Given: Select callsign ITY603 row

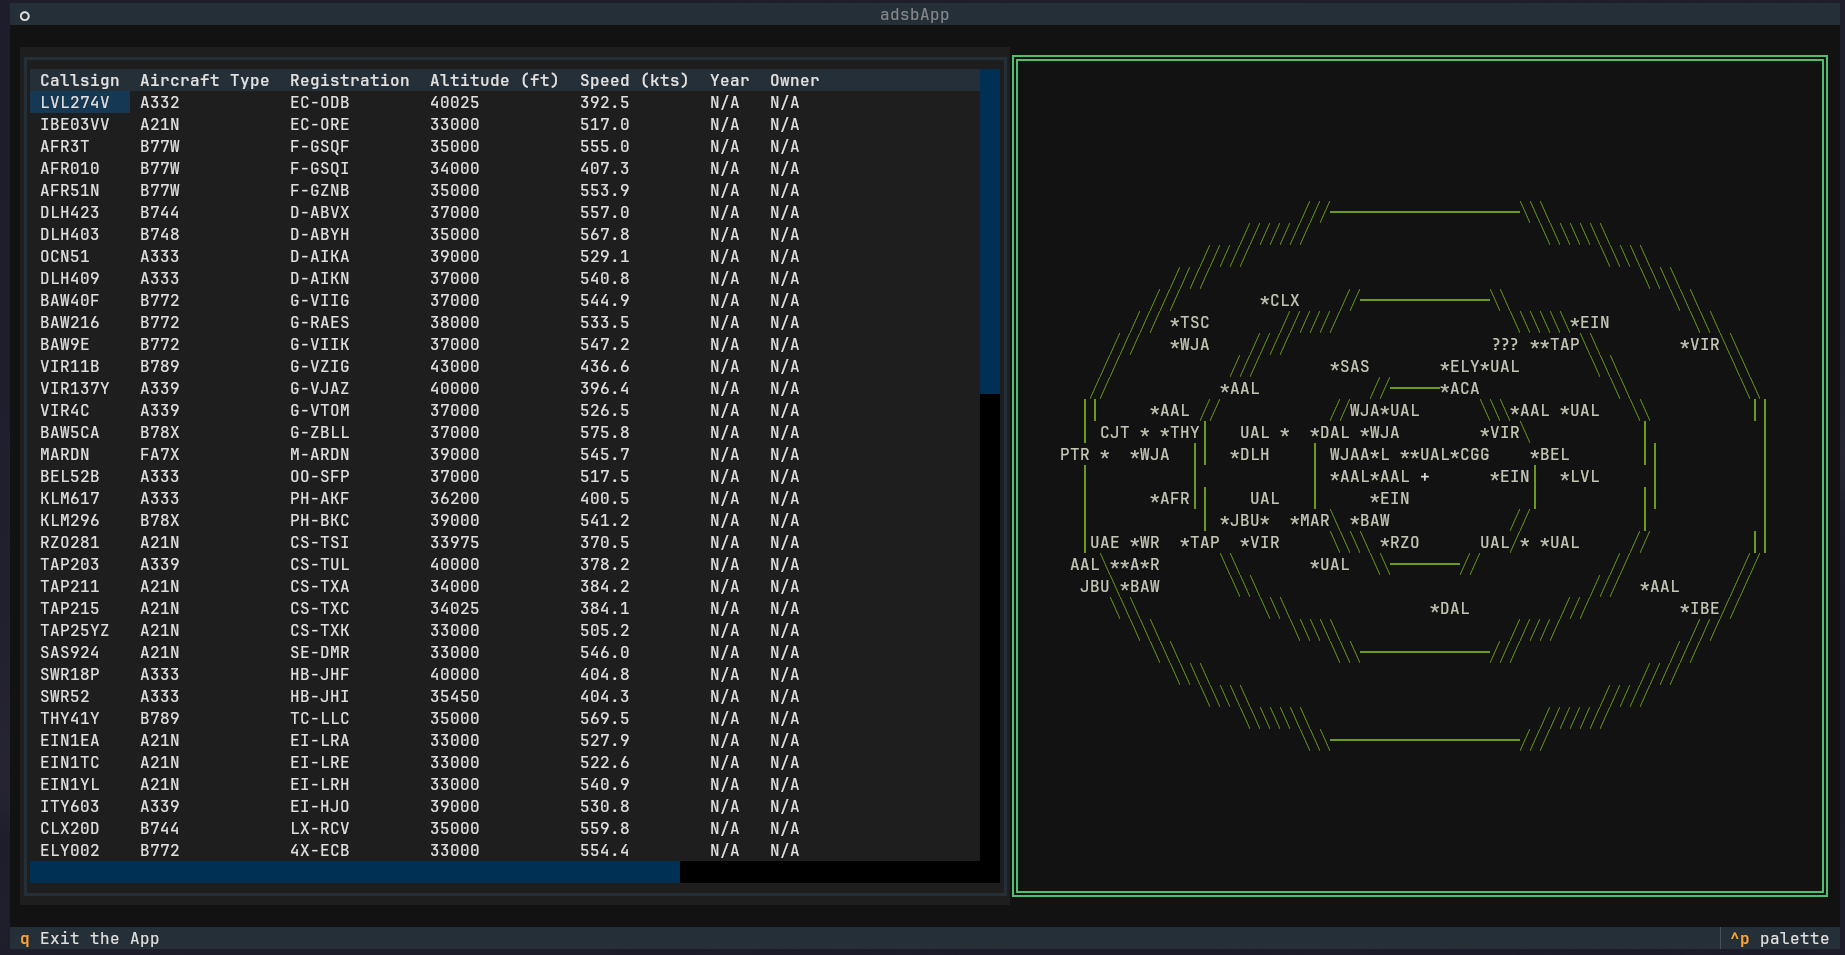Looking at the screenshot, I should point(505,806).
